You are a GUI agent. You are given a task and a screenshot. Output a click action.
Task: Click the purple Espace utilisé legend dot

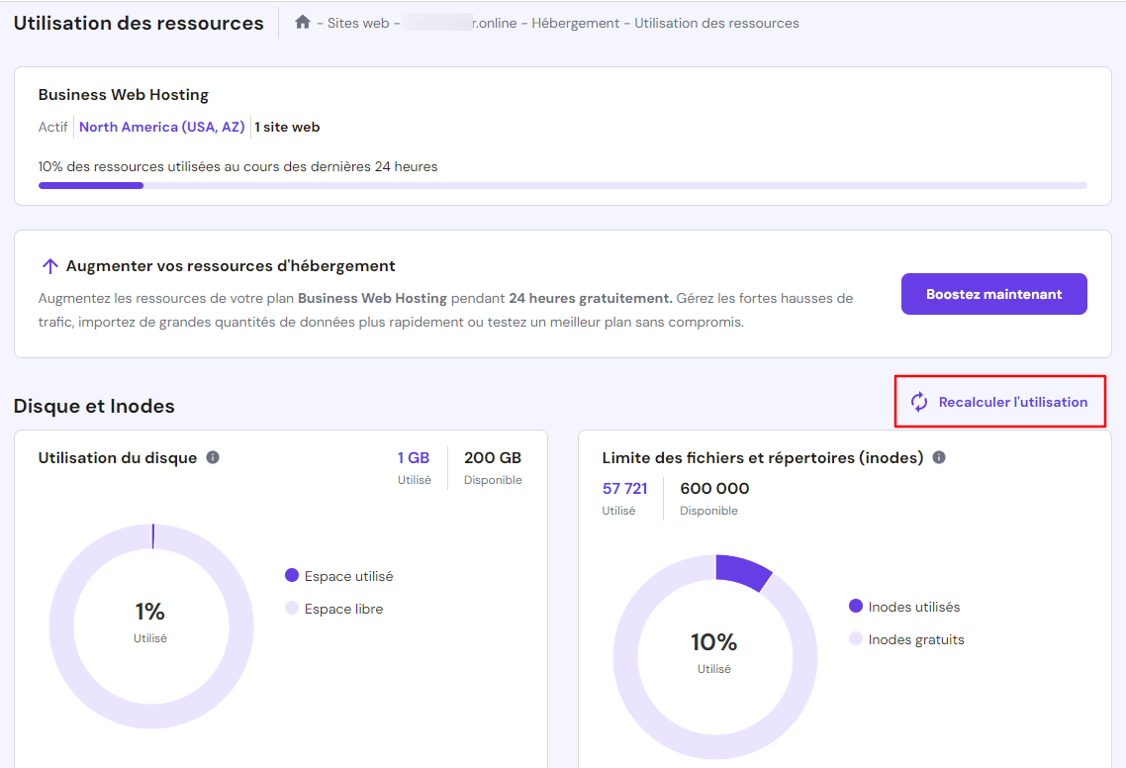[291, 576]
